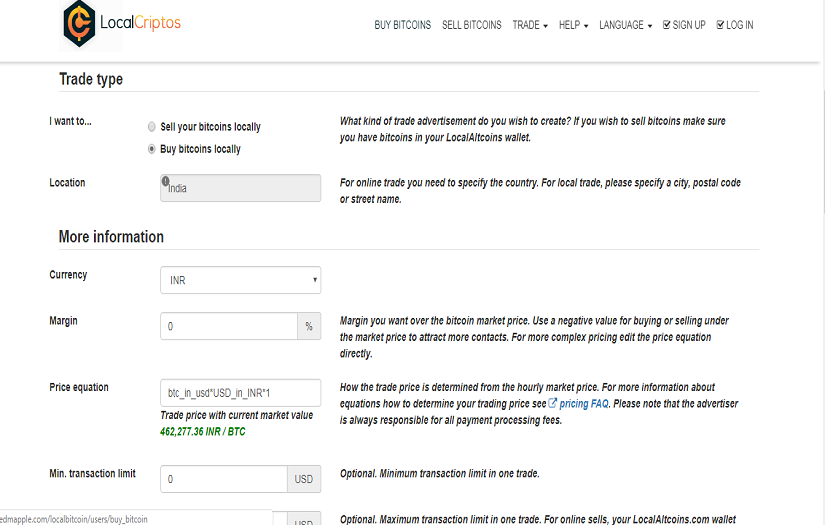Click the Trade type section heading
Screen dimensions: 825x525
coord(91,79)
